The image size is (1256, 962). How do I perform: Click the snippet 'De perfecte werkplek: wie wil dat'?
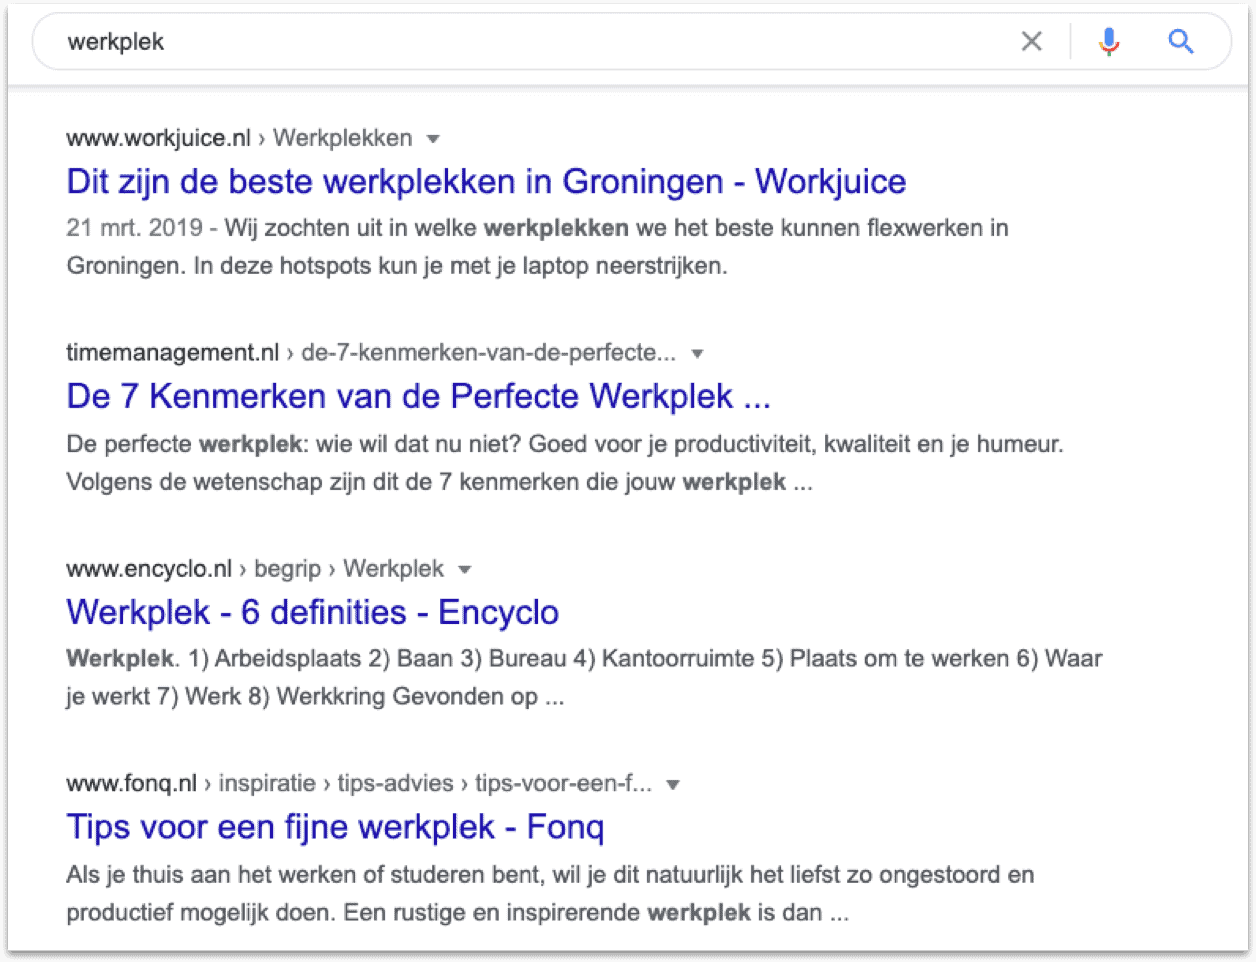coord(565,463)
